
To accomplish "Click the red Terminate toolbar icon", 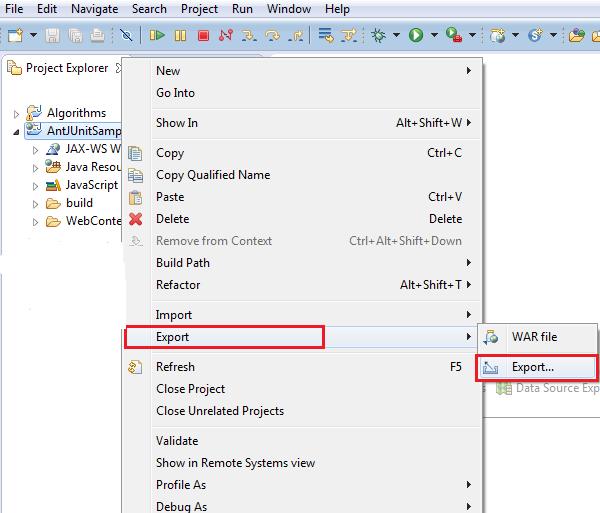I will 203,36.
